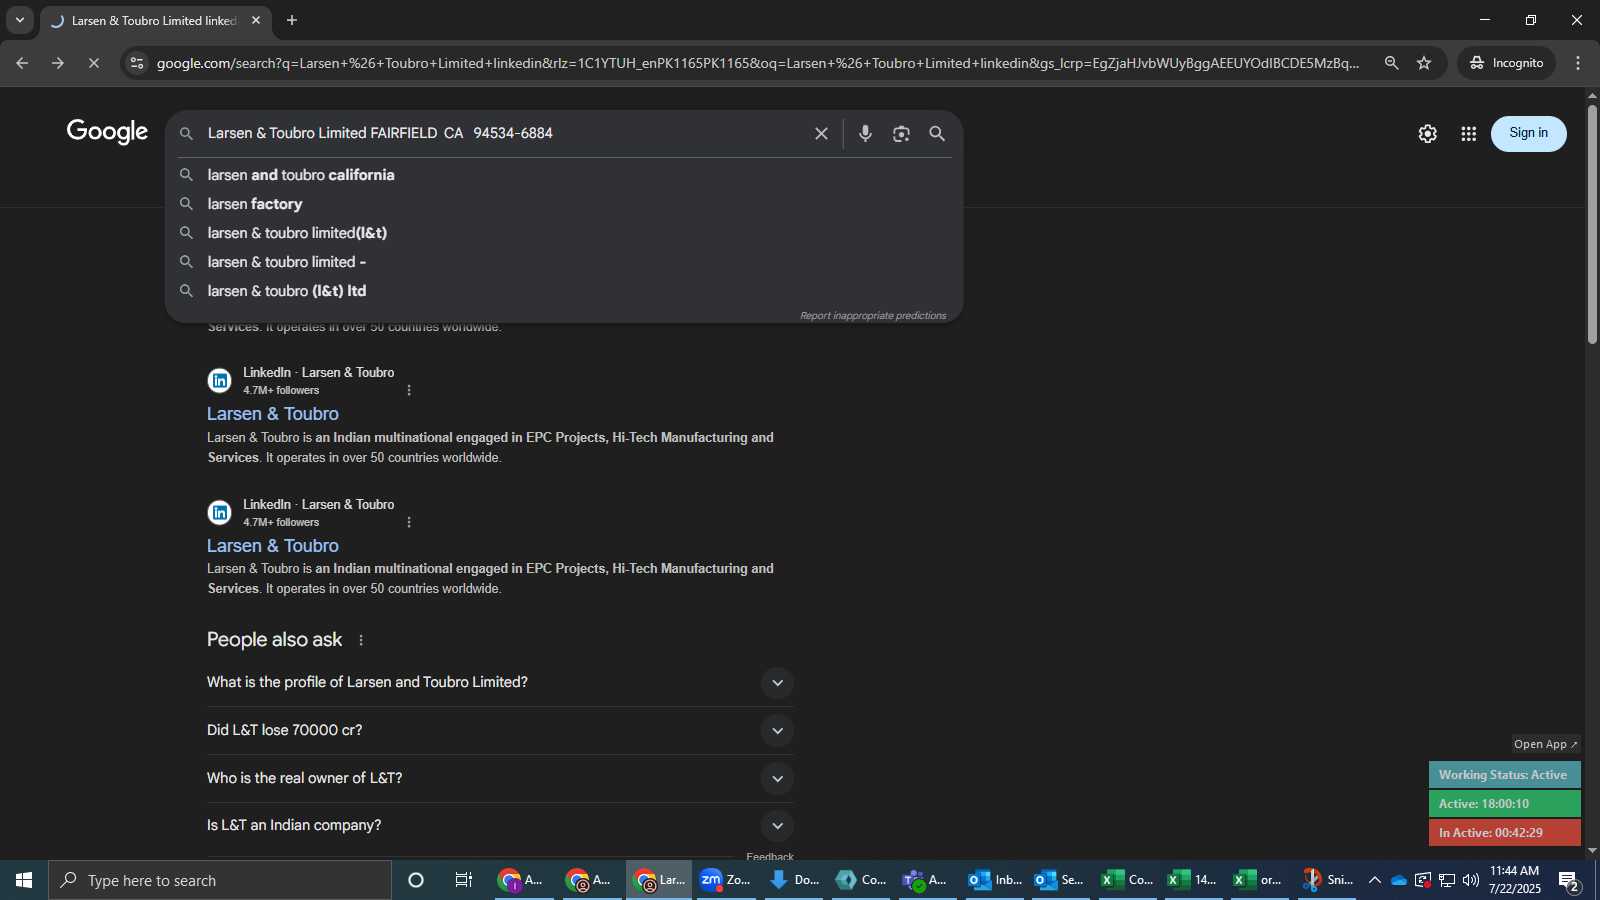Open Task View on taskbar
Image resolution: width=1600 pixels, height=900 pixels.
464,880
